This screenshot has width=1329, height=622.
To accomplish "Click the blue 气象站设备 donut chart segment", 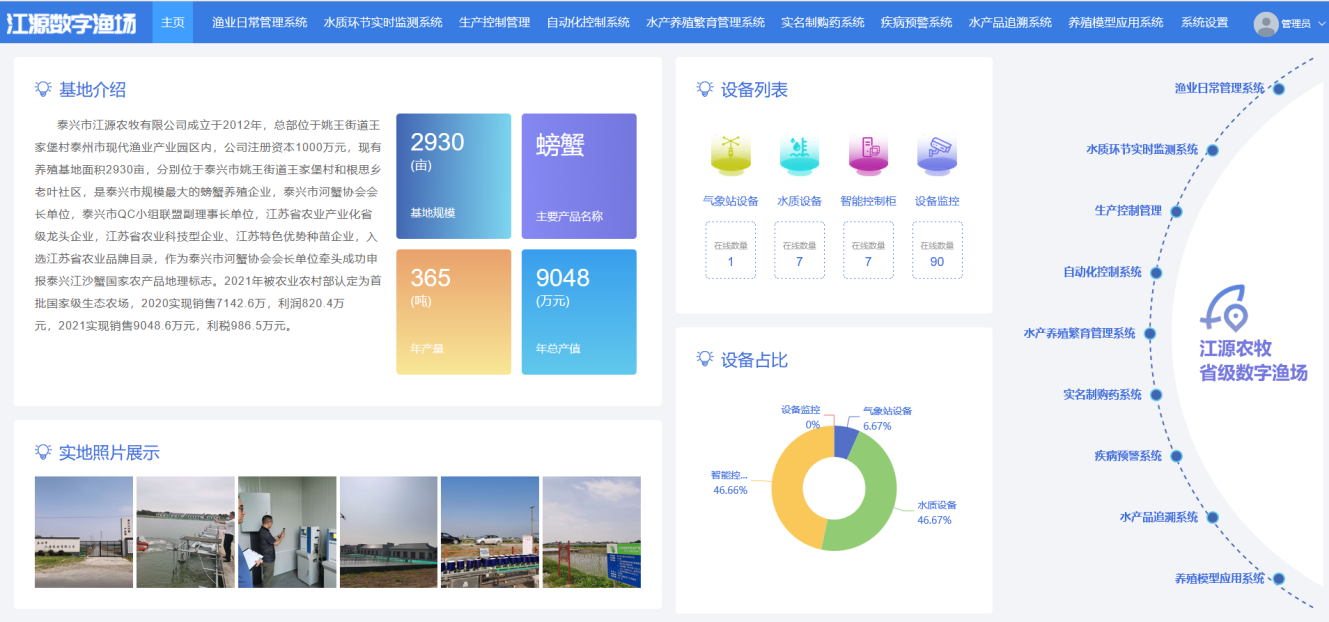I will pos(845,441).
